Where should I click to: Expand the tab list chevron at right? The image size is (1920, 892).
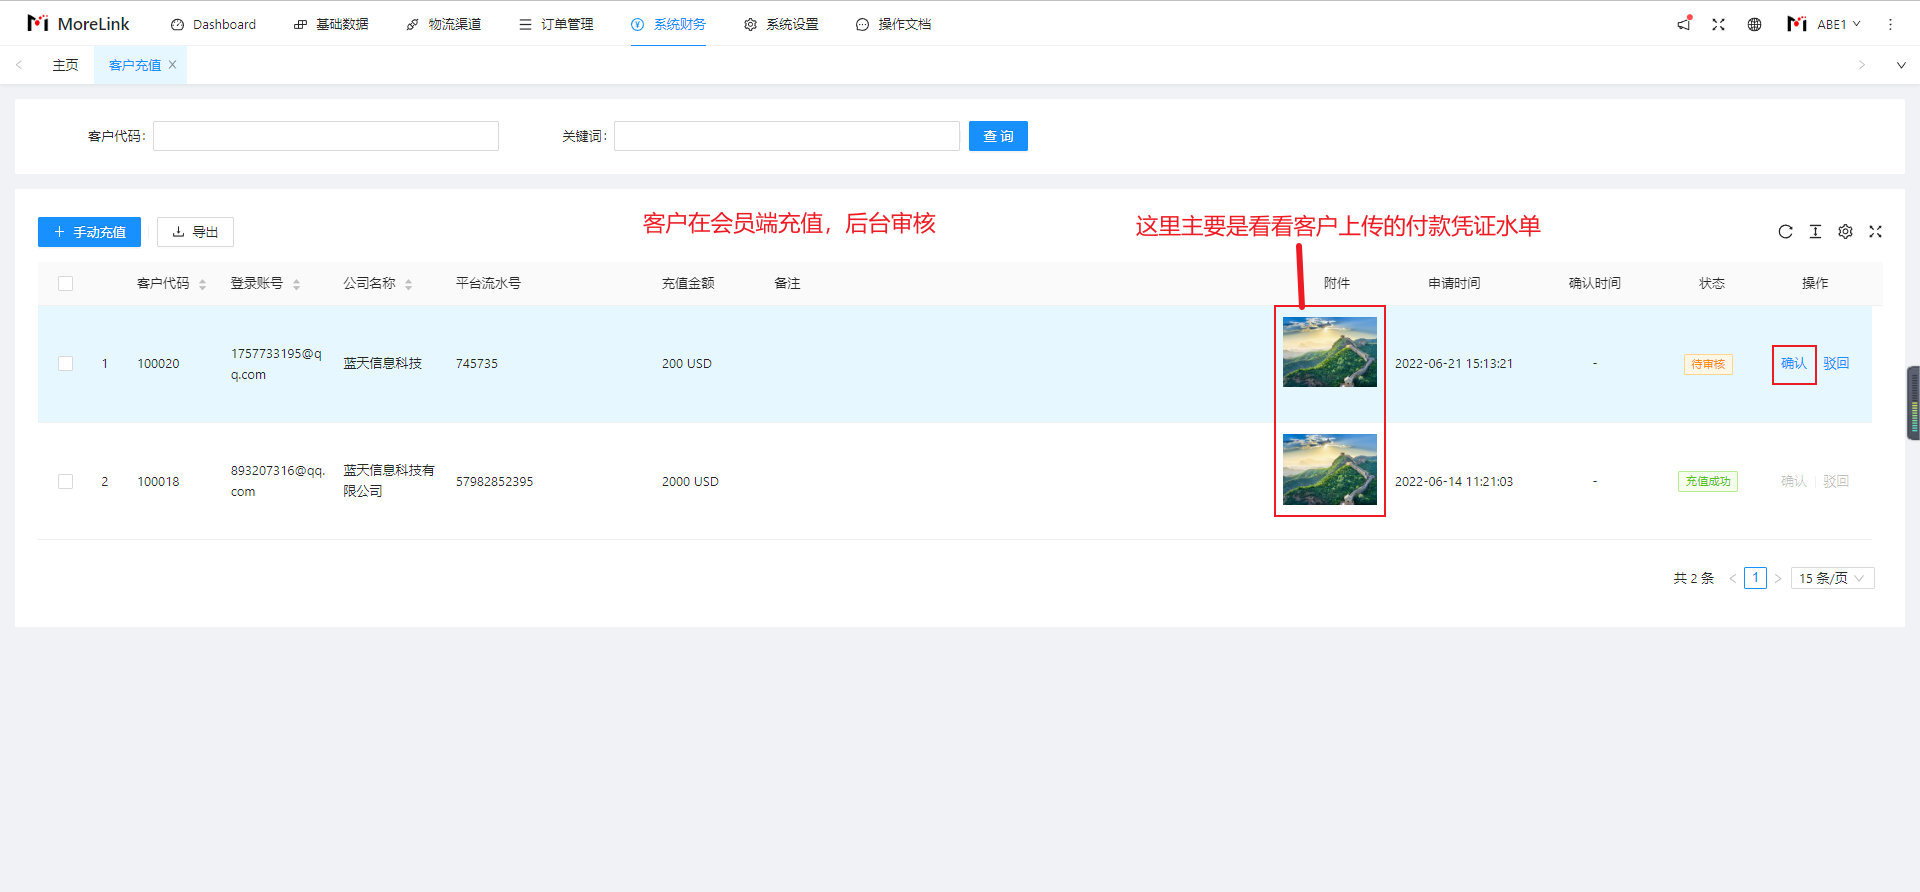pyautogui.click(x=1900, y=65)
